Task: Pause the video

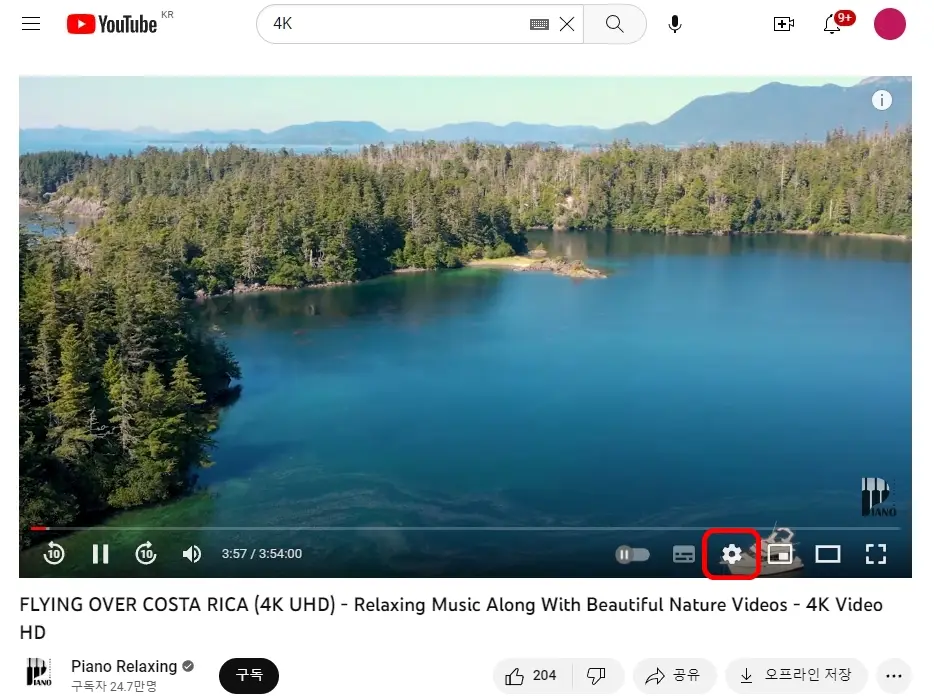Action: coord(101,554)
